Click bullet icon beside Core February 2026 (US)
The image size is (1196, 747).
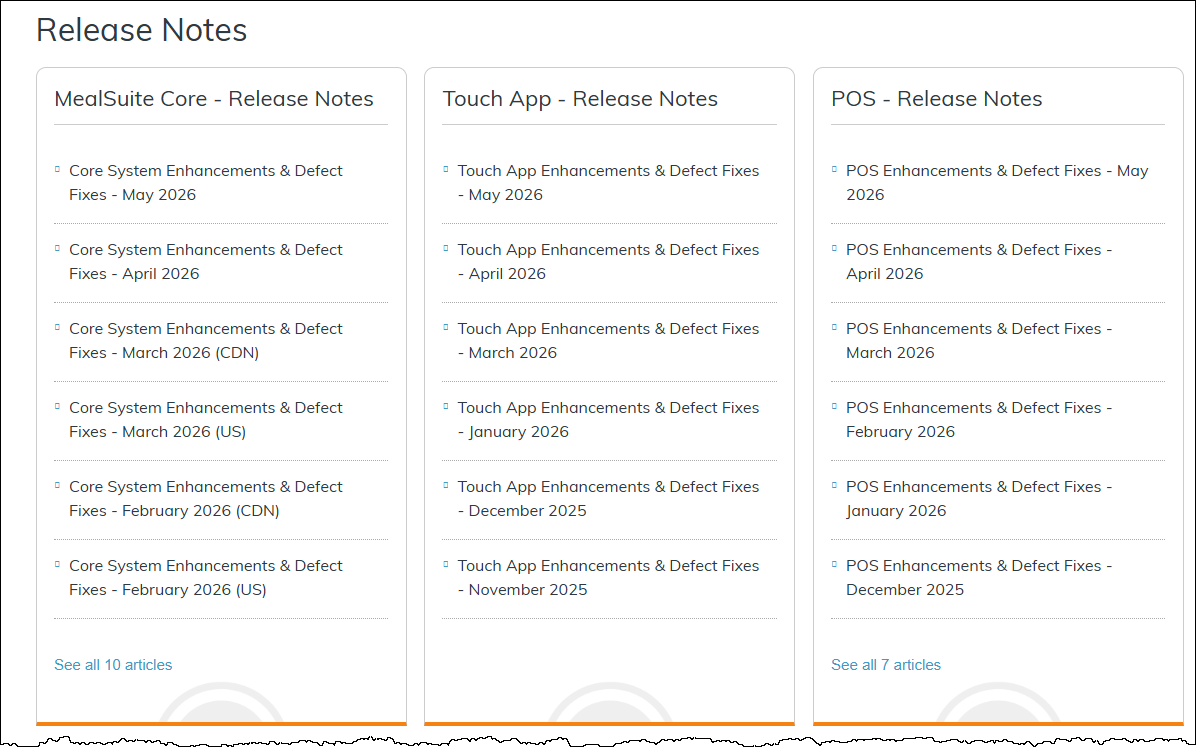click(x=57, y=564)
